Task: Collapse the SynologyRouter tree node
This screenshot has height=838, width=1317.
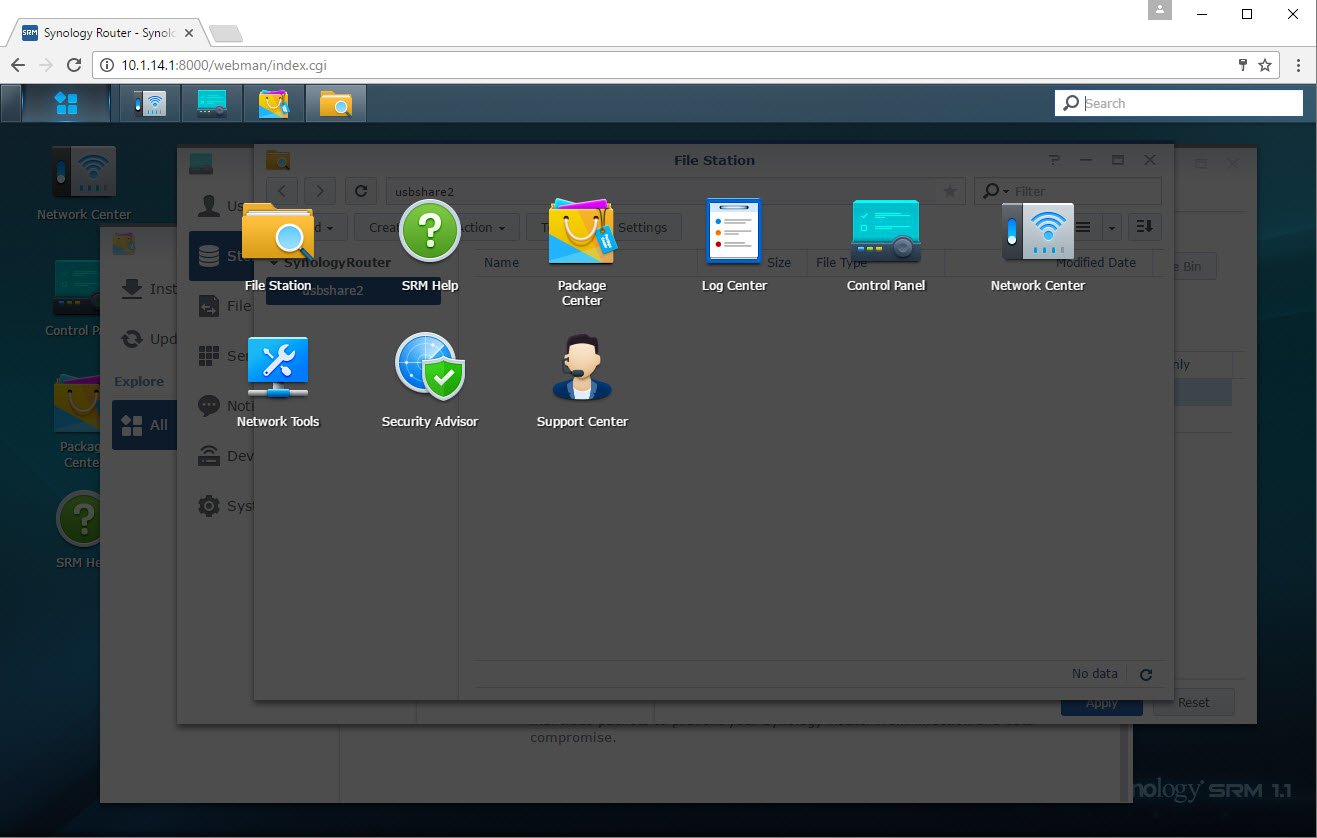Action: [x=274, y=262]
